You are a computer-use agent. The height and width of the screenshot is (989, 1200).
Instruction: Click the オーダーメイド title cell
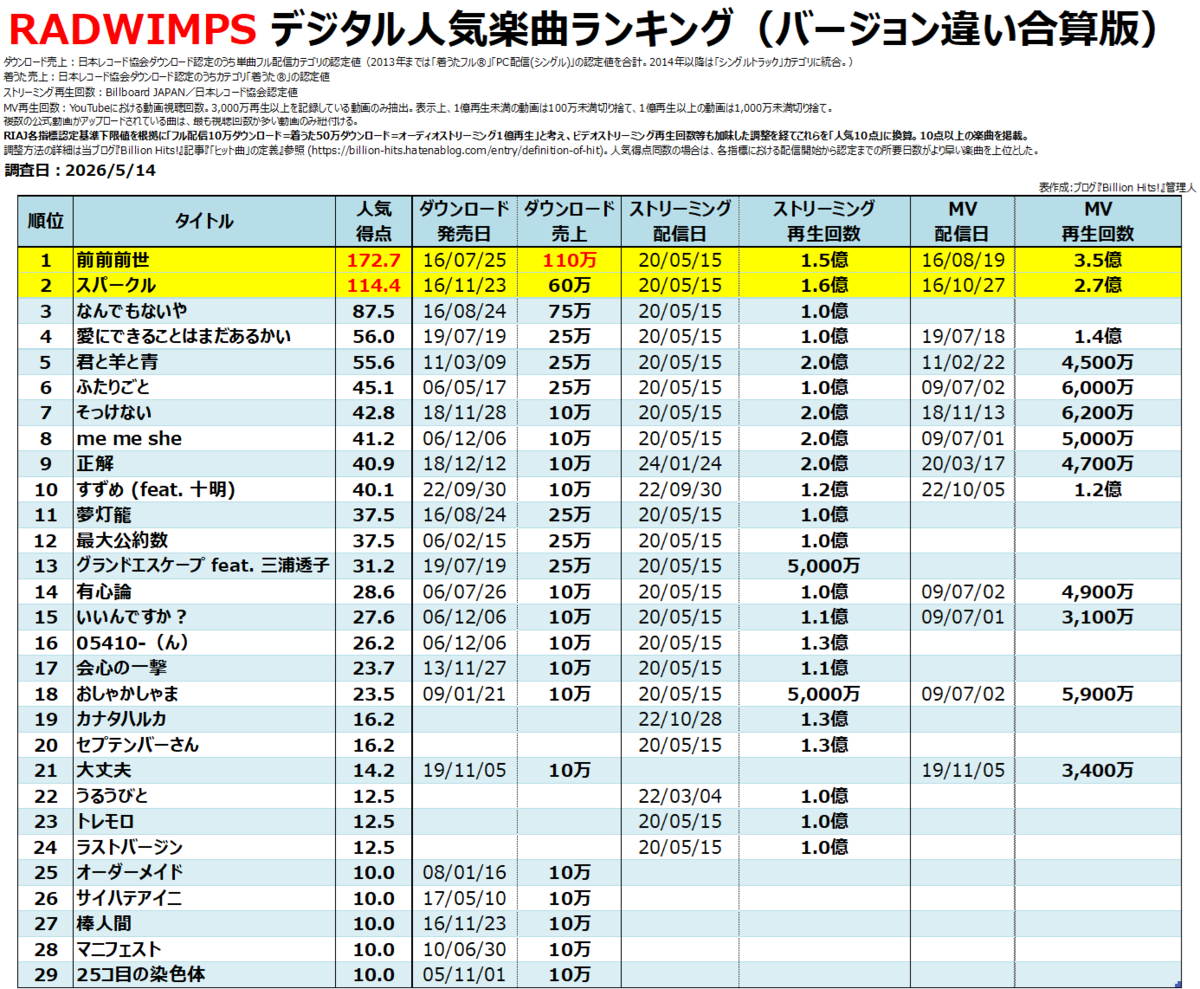[206, 871]
